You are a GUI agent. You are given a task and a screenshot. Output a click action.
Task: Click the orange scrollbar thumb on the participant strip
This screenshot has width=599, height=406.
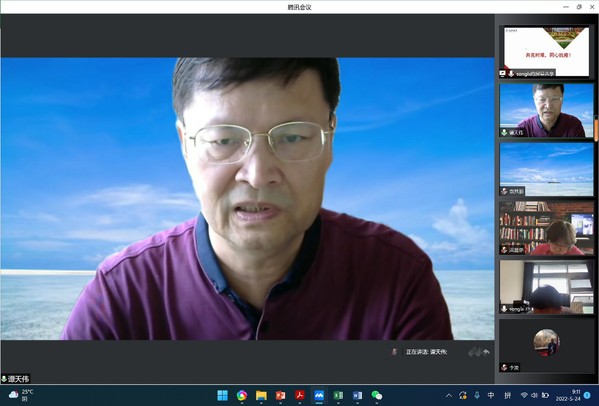(596, 130)
